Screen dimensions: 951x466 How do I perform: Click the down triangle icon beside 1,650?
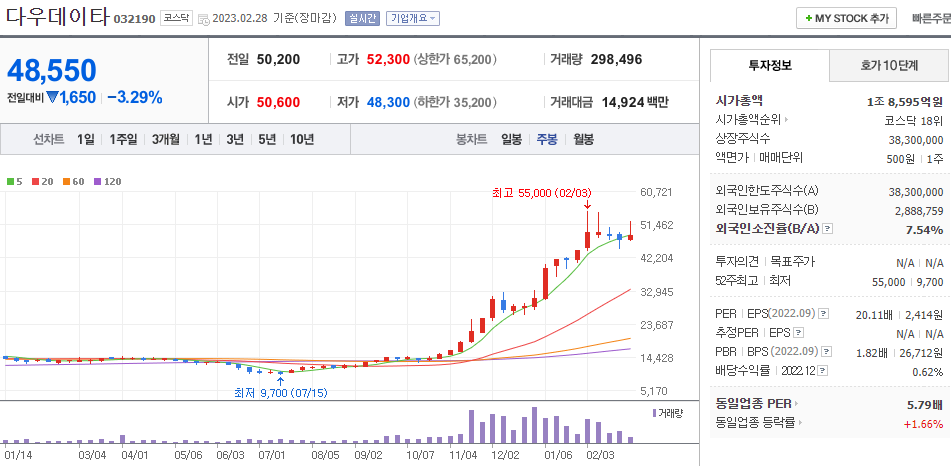(52, 97)
